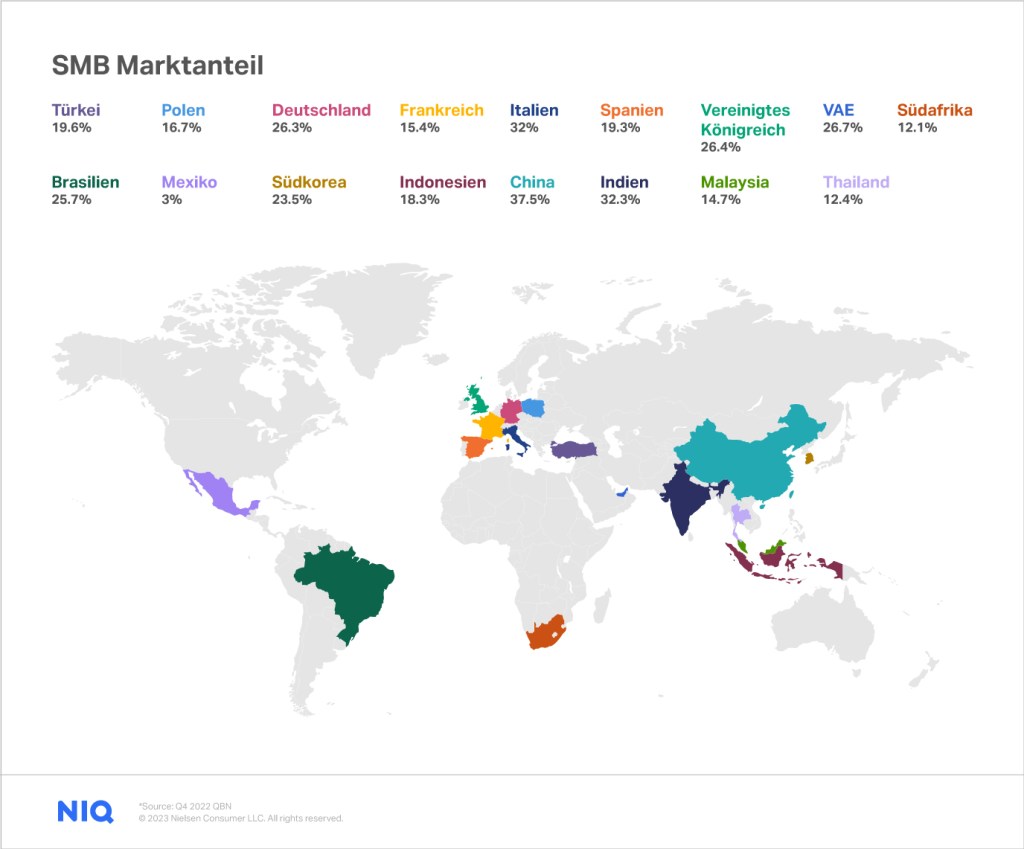Image resolution: width=1024 pixels, height=849 pixels.
Task: Click the SMB Marktanteil heading
Action: 157,66
